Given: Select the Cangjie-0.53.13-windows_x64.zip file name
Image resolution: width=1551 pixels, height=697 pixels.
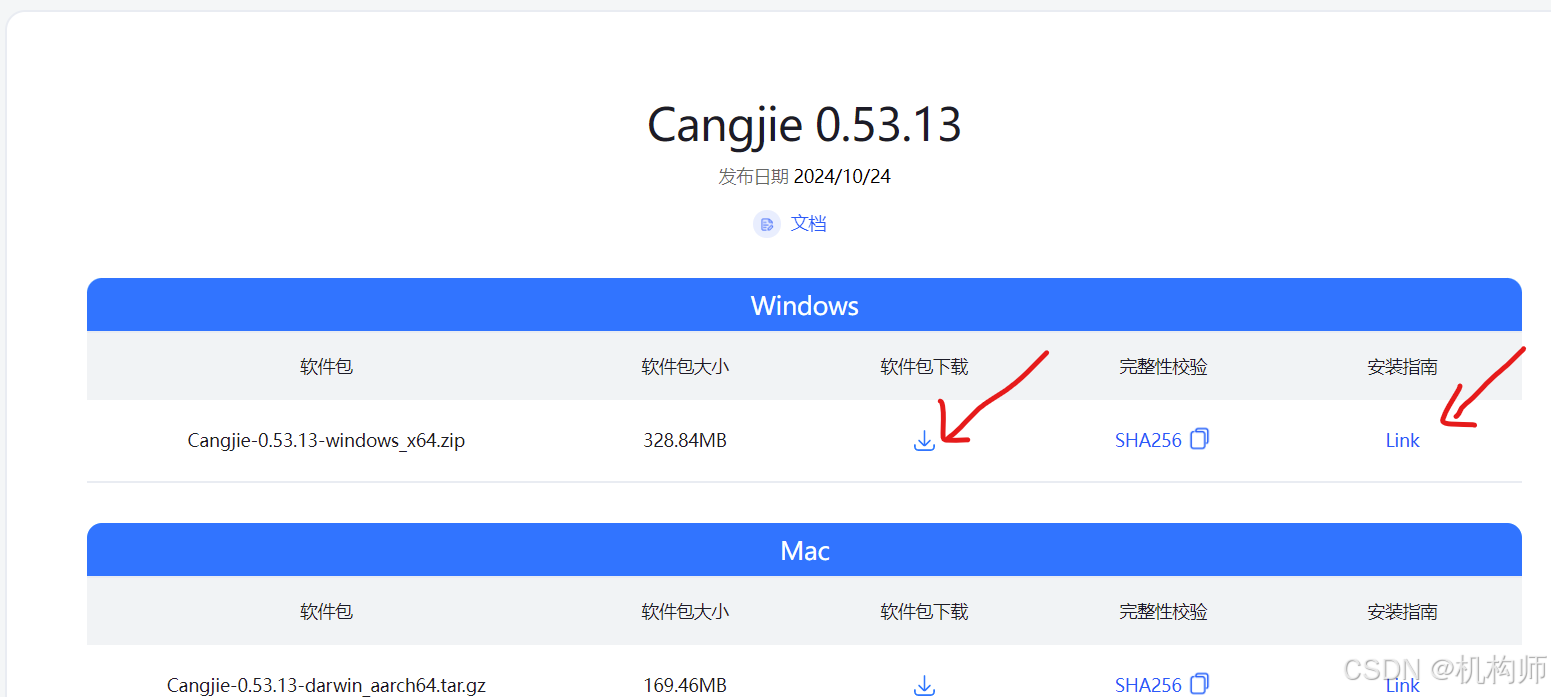Looking at the screenshot, I should coord(326,440).
